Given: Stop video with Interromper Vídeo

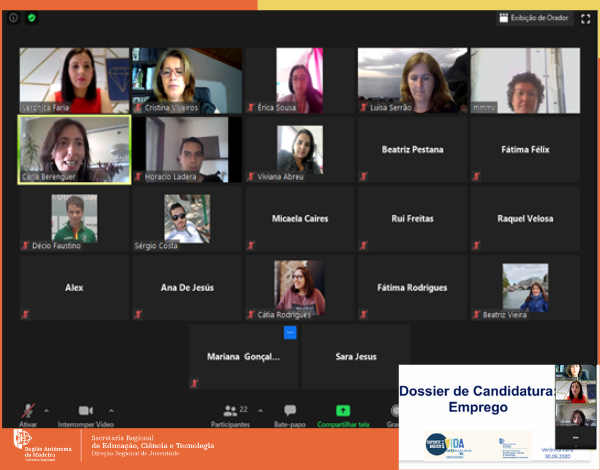Looking at the screenshot, I should pyautogui.click(x=85, y=412).
